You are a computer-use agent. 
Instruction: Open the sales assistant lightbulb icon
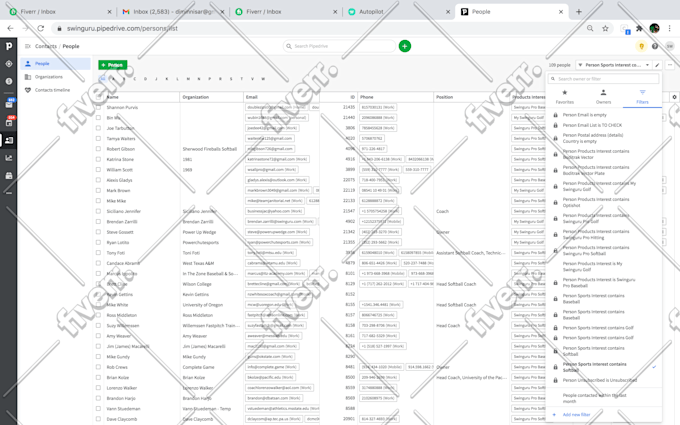coord(641,46)
